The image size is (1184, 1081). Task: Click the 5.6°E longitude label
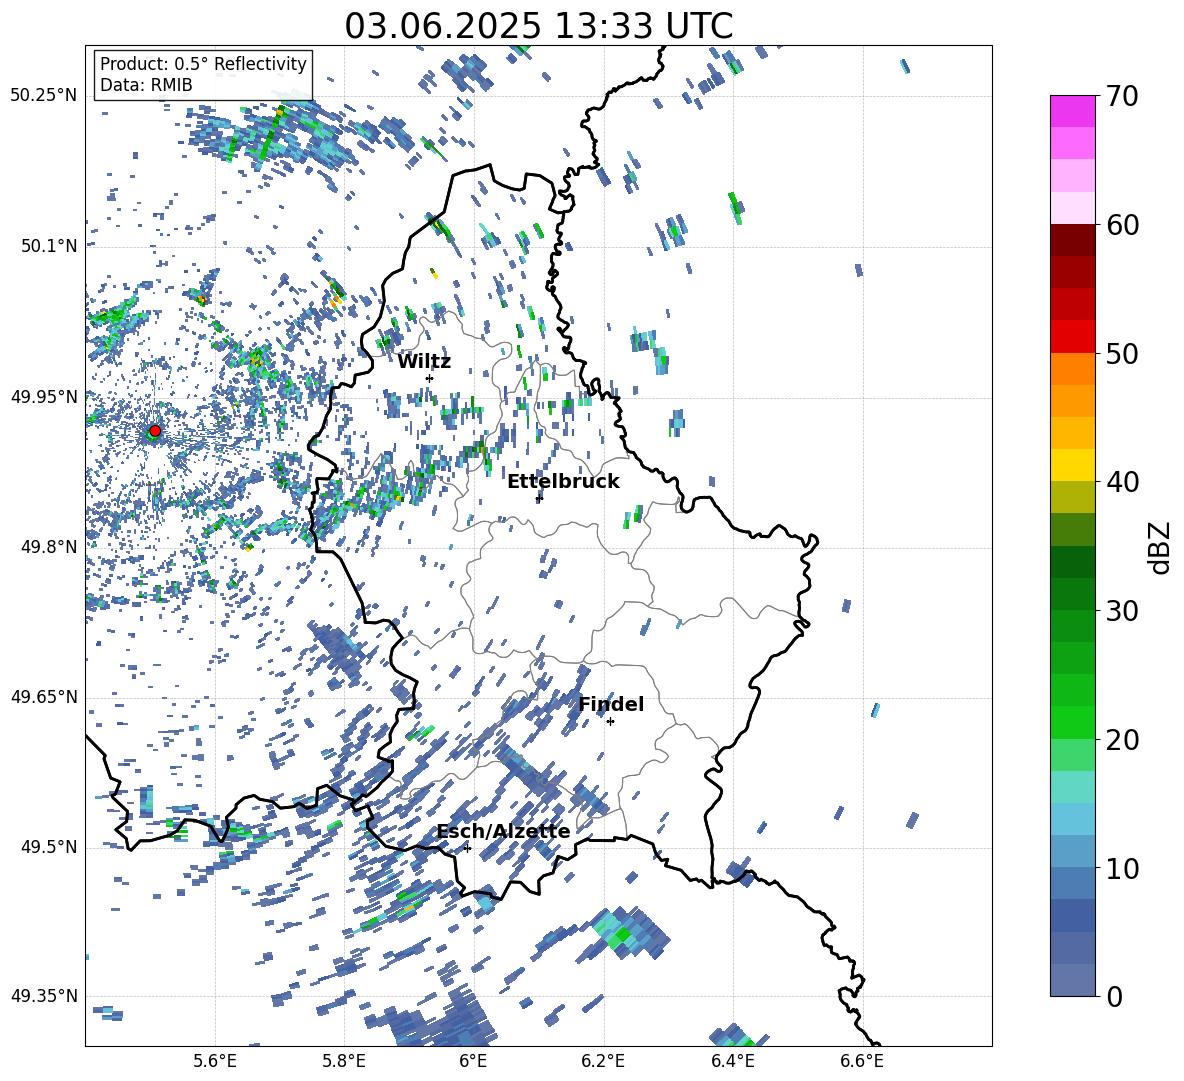[215, 1061]
